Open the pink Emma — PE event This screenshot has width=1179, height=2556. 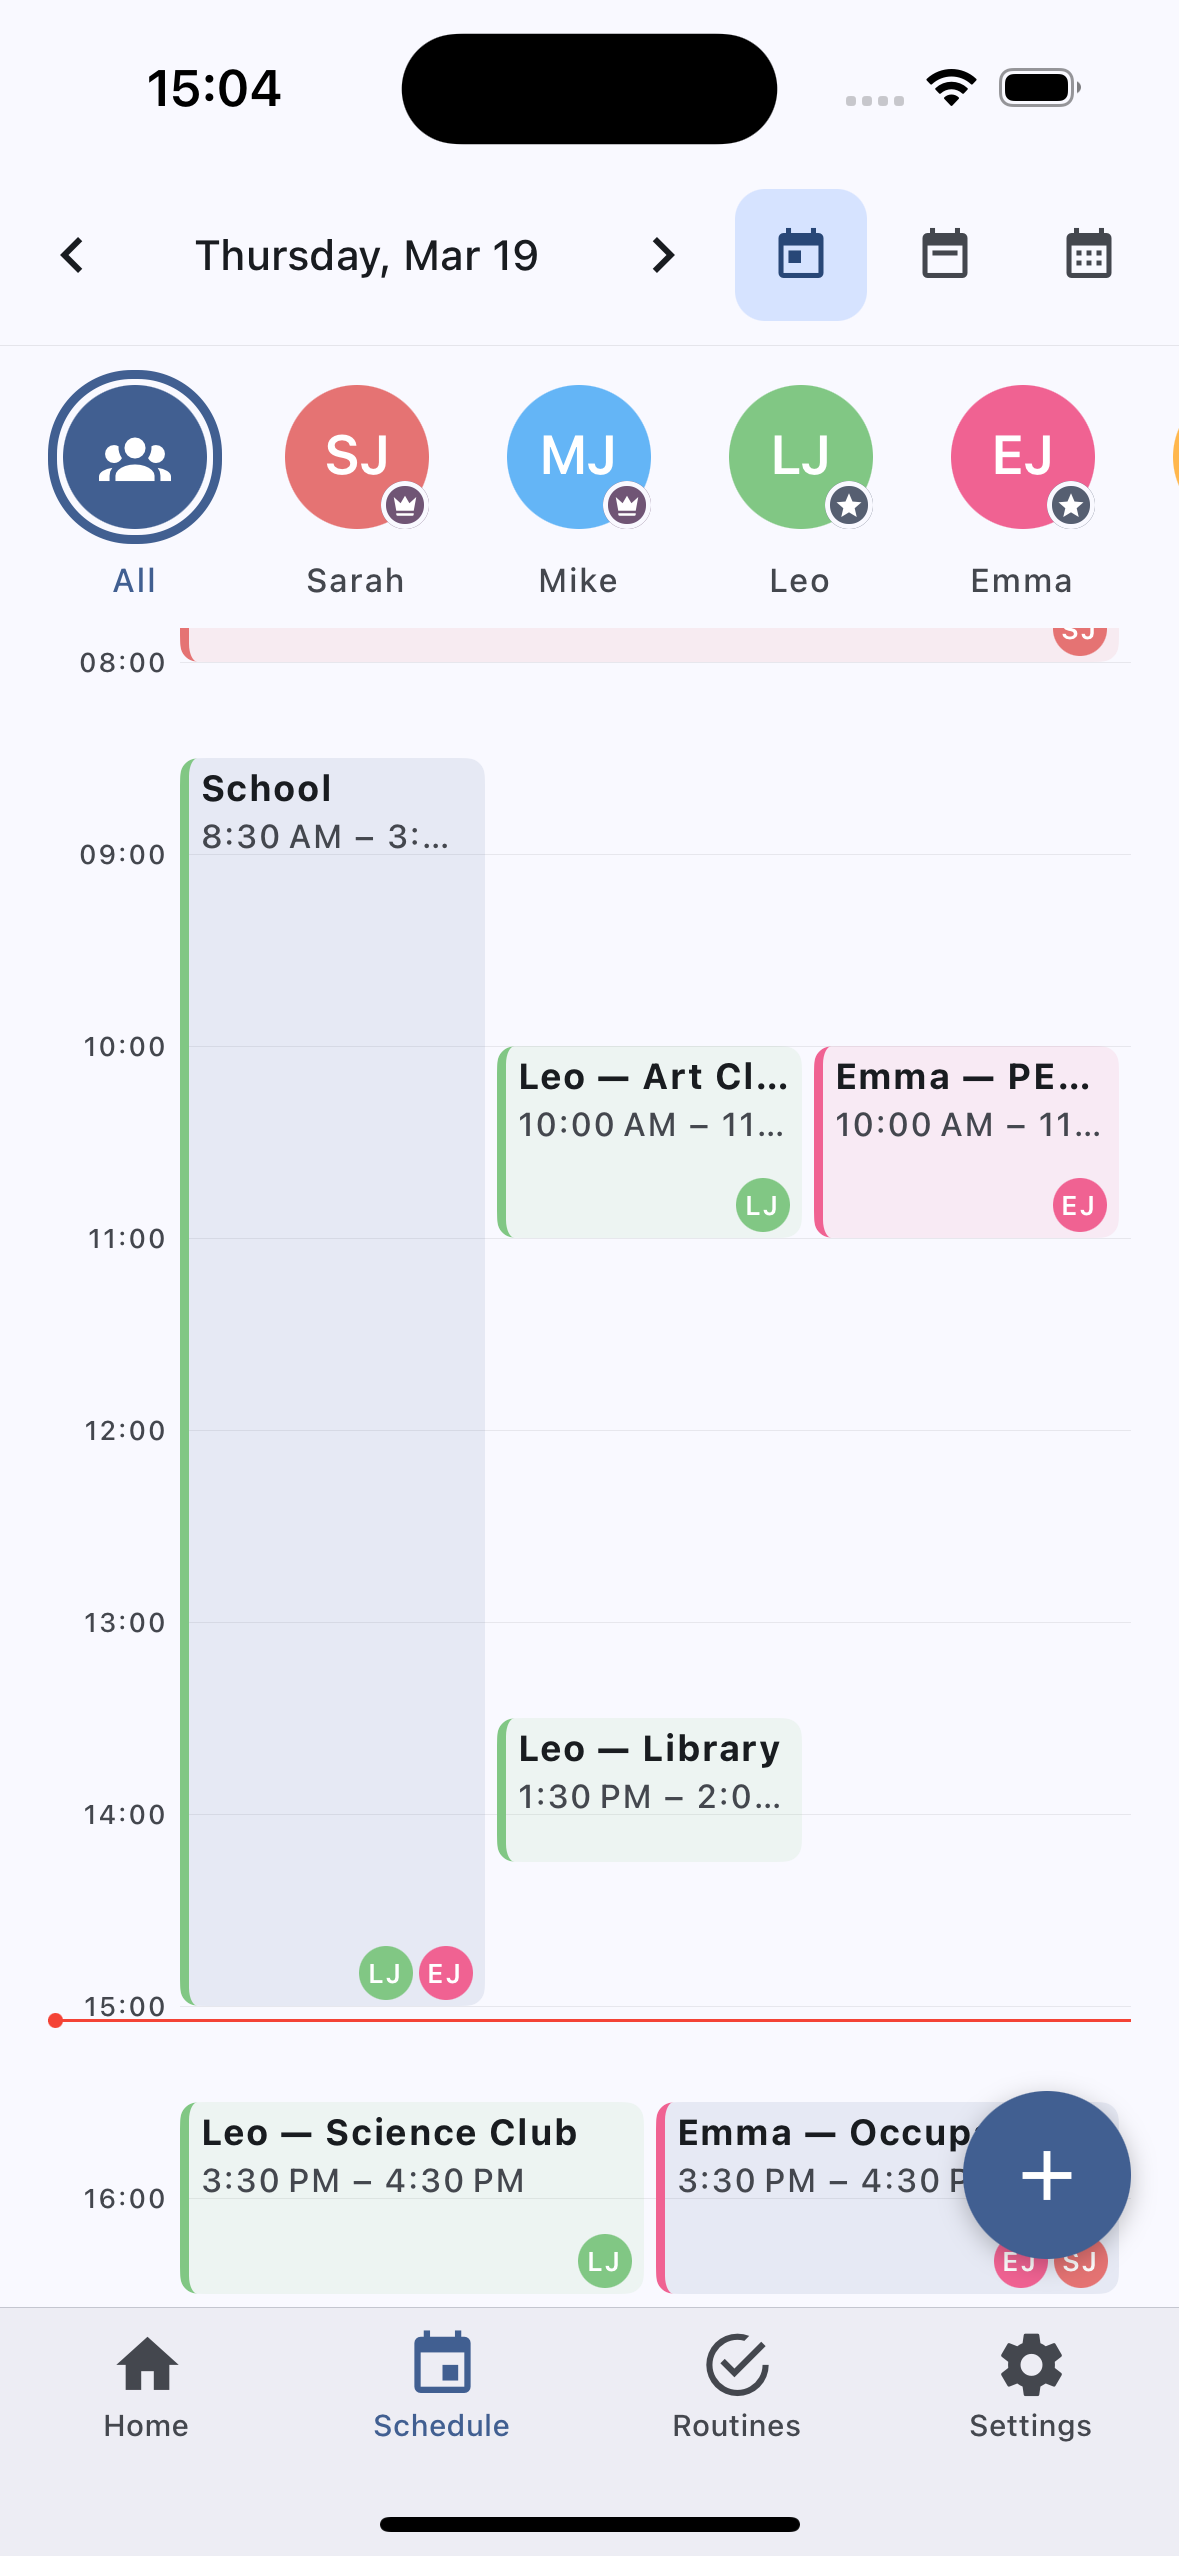point(966,1141)
